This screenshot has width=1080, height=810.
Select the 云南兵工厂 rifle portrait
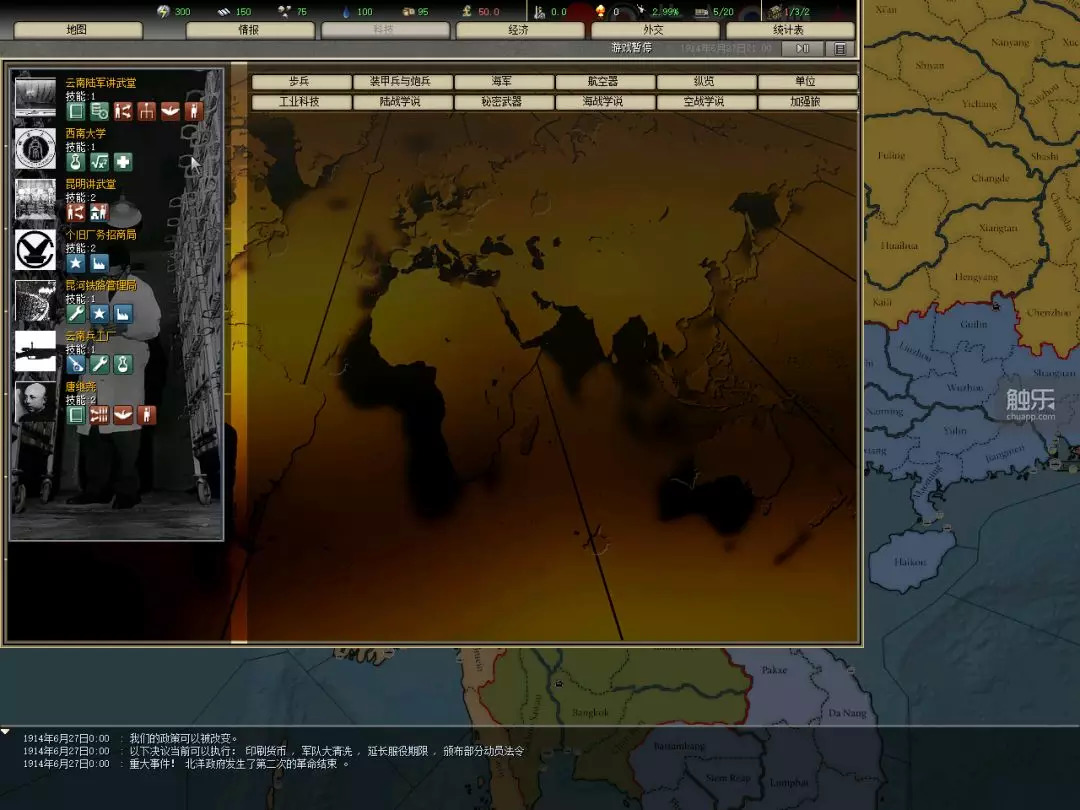pyautogui.click(x=35, y=351)
